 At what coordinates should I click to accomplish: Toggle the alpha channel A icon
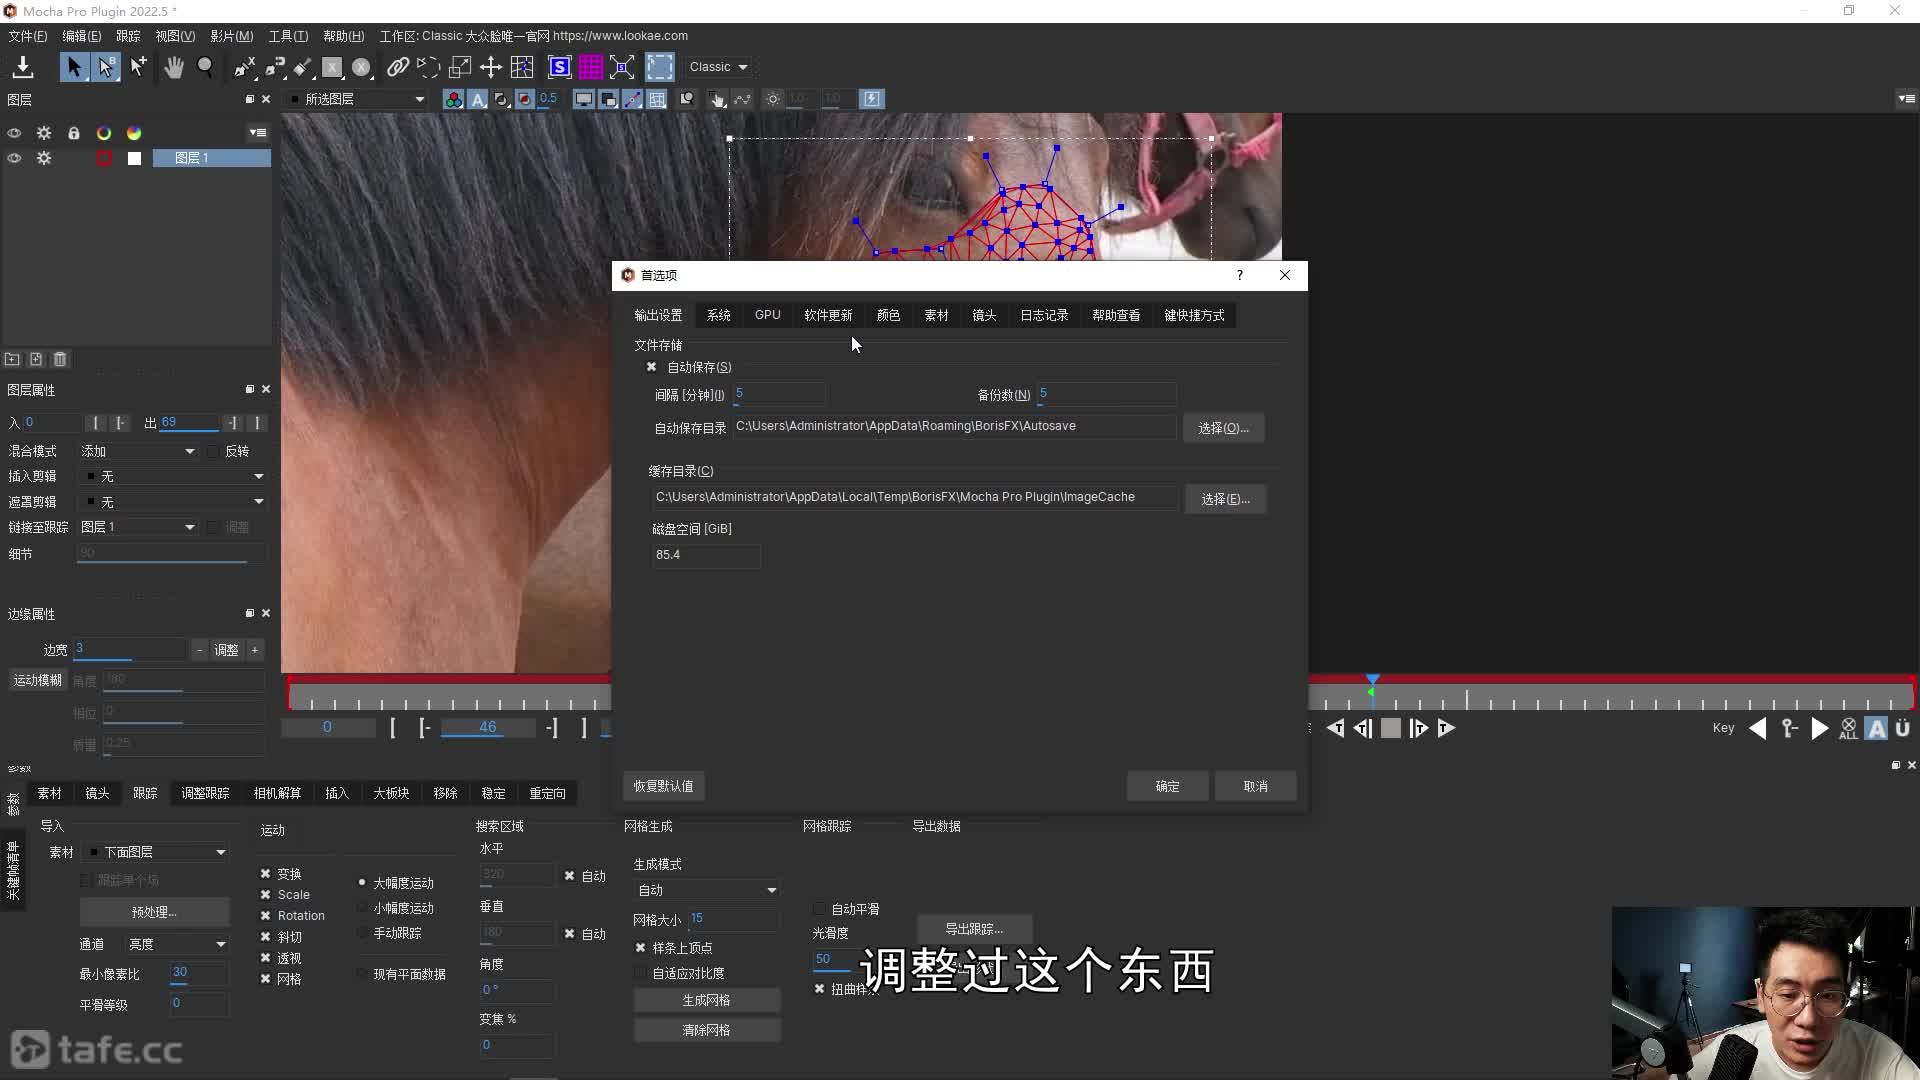click(478, 99)
